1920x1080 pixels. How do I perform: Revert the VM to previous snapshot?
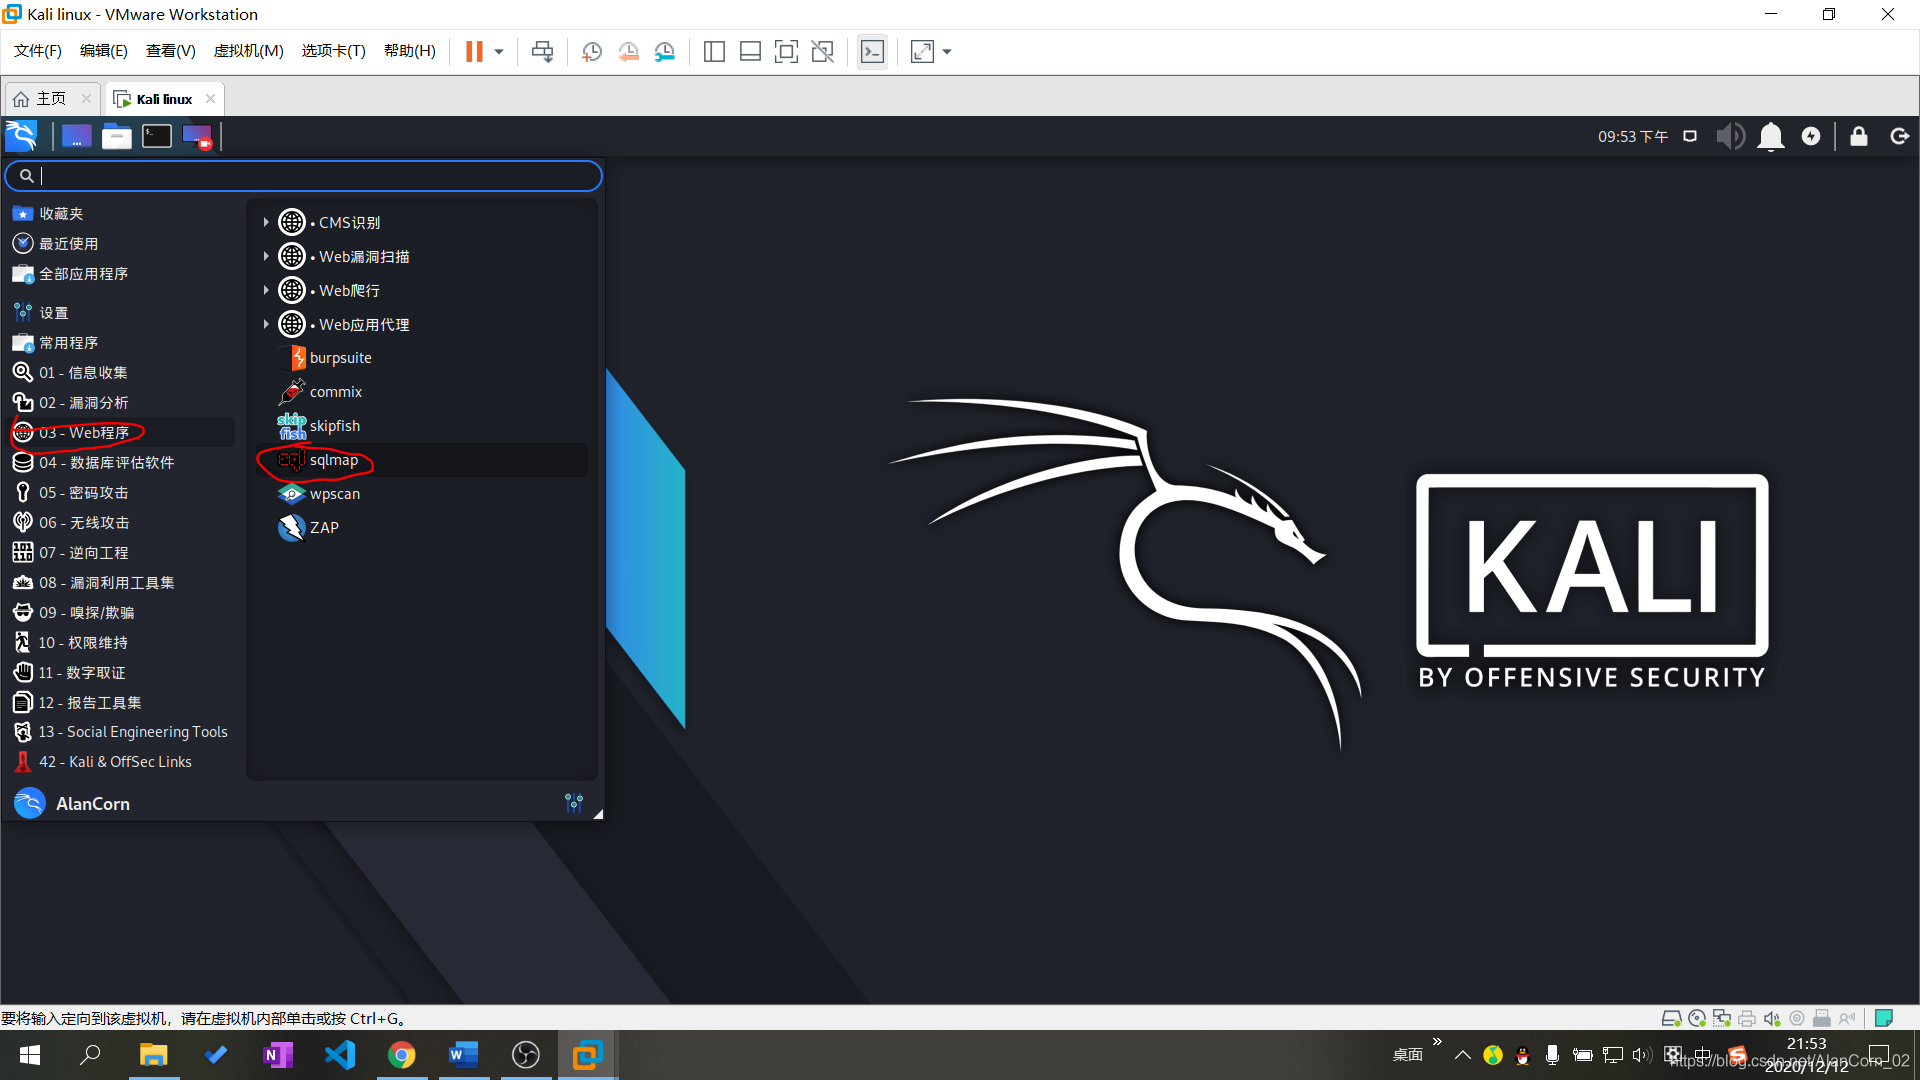click(629, 52)
